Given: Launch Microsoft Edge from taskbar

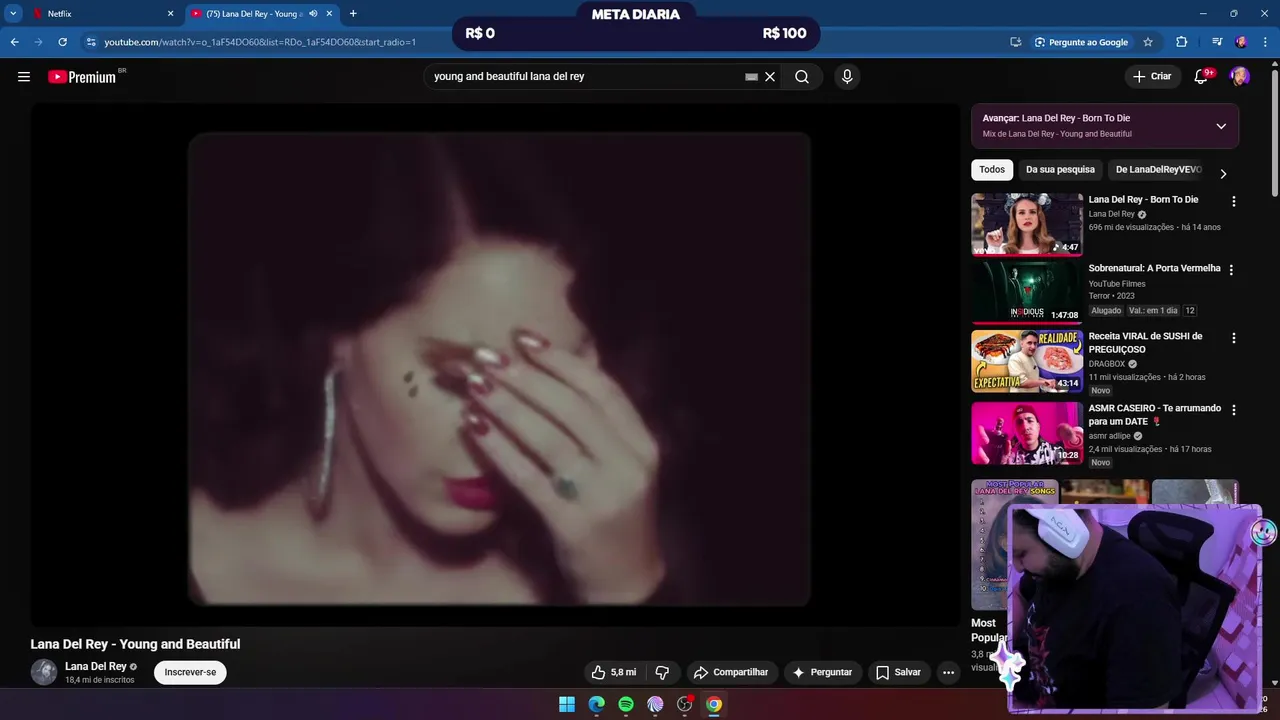Looking at the screenshot, I should point(596,704).
